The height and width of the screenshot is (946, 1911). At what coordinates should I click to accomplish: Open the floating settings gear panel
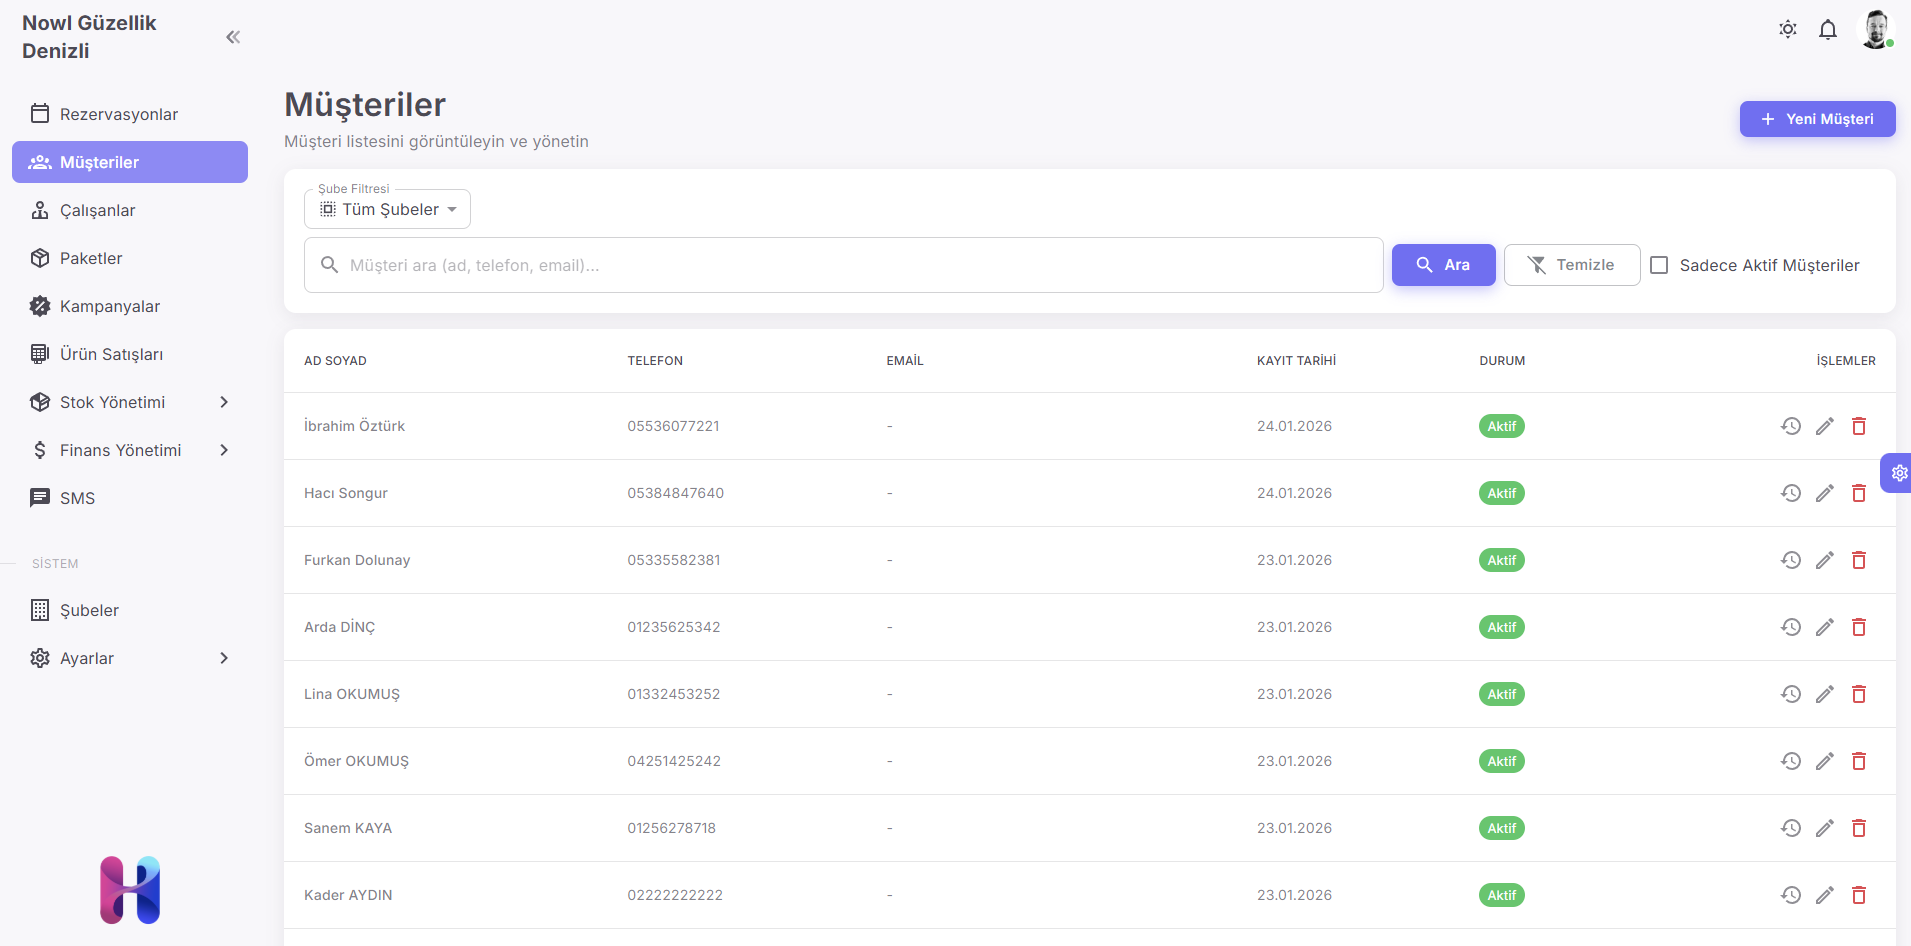pyautogui.click(x=1898, y=473)
